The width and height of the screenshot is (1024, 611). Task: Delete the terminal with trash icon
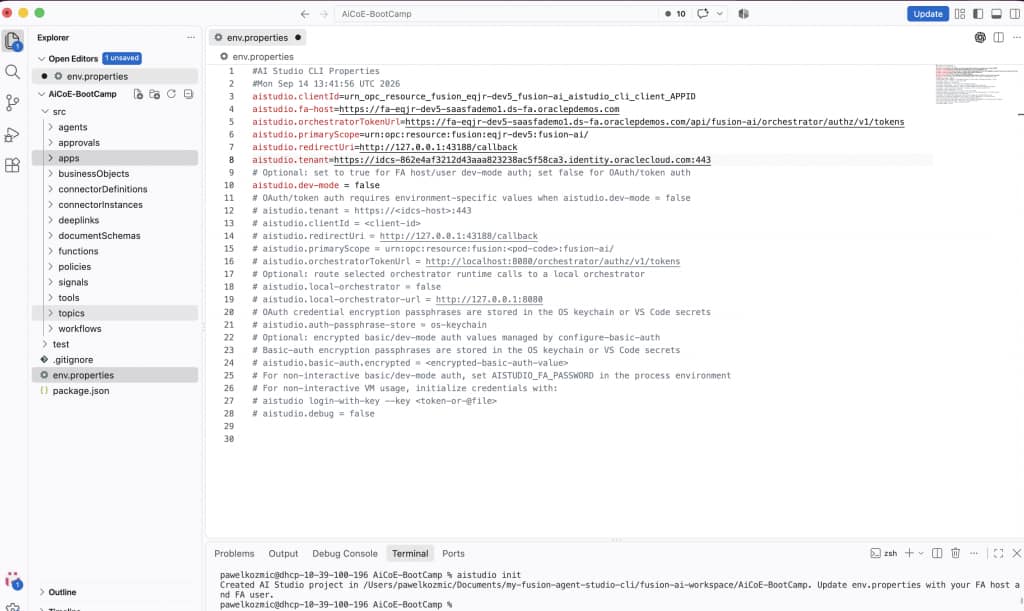point(955,553)
